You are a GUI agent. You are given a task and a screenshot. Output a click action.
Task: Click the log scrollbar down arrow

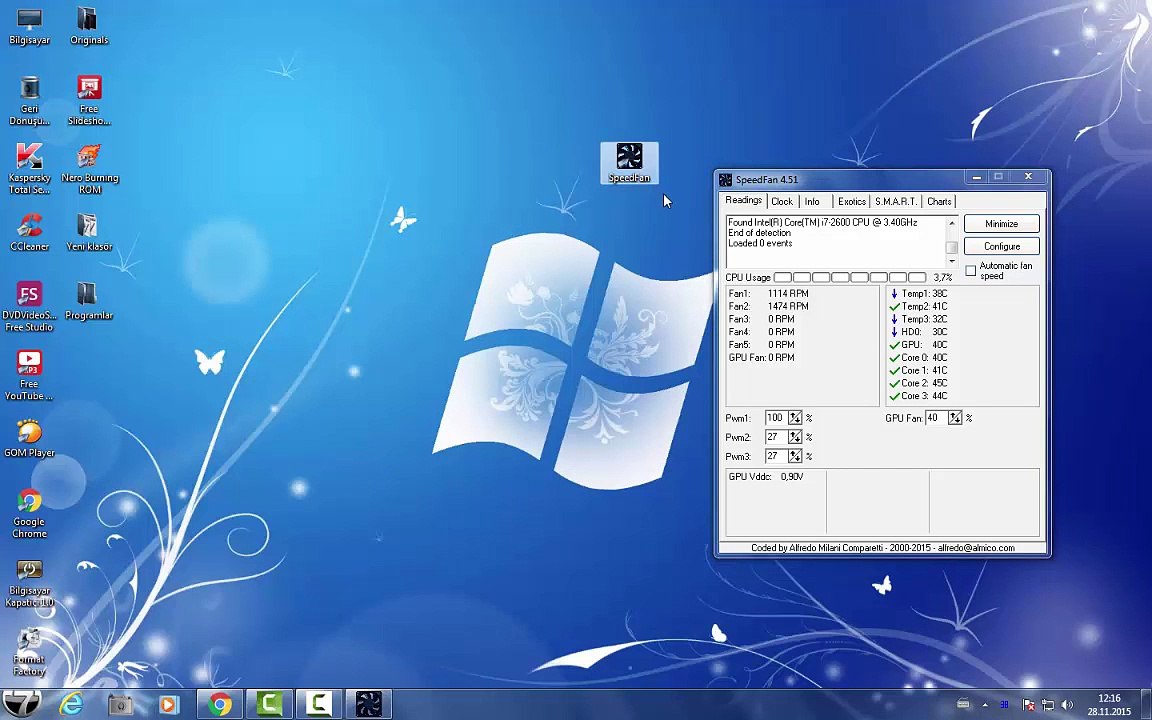coord(952,261)
